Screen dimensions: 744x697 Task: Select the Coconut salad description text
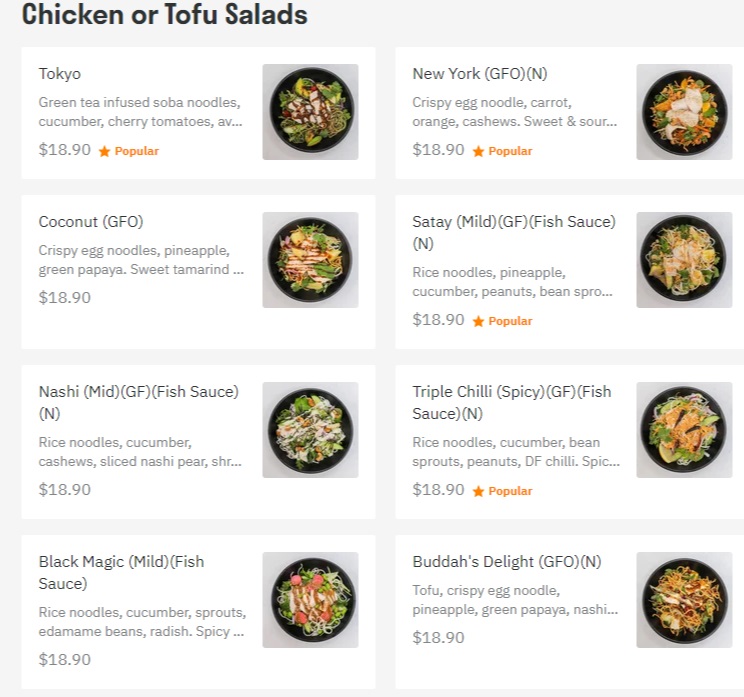click(141, 260)
